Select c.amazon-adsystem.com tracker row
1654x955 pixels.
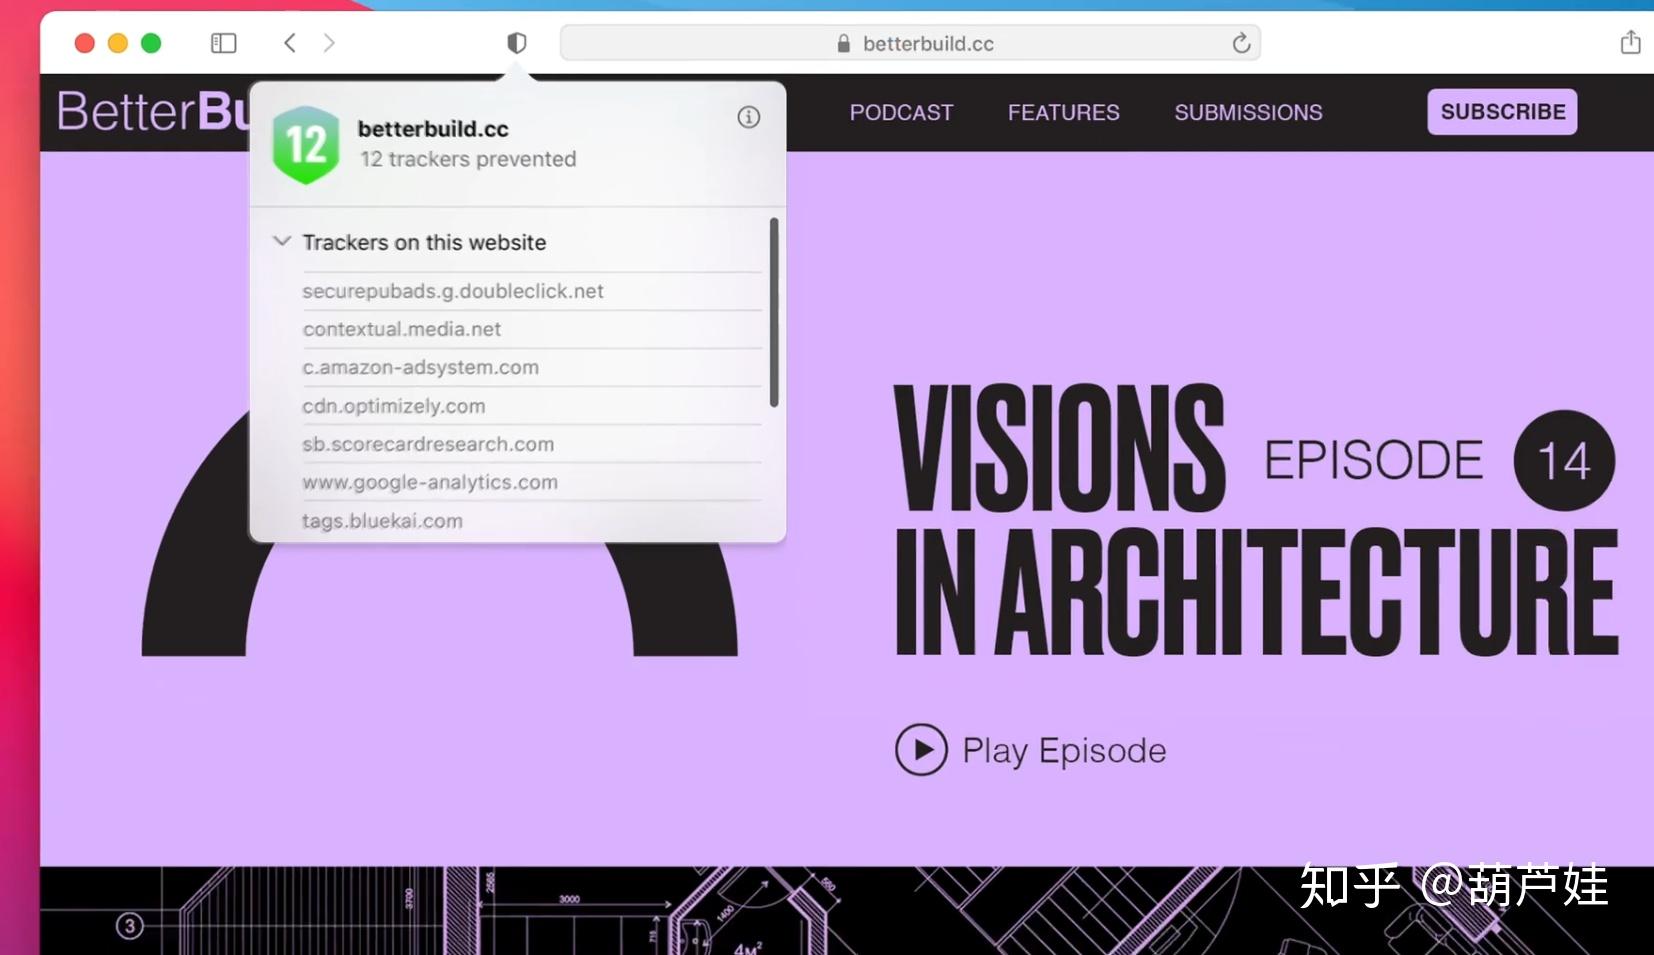(x=531, y=367)
